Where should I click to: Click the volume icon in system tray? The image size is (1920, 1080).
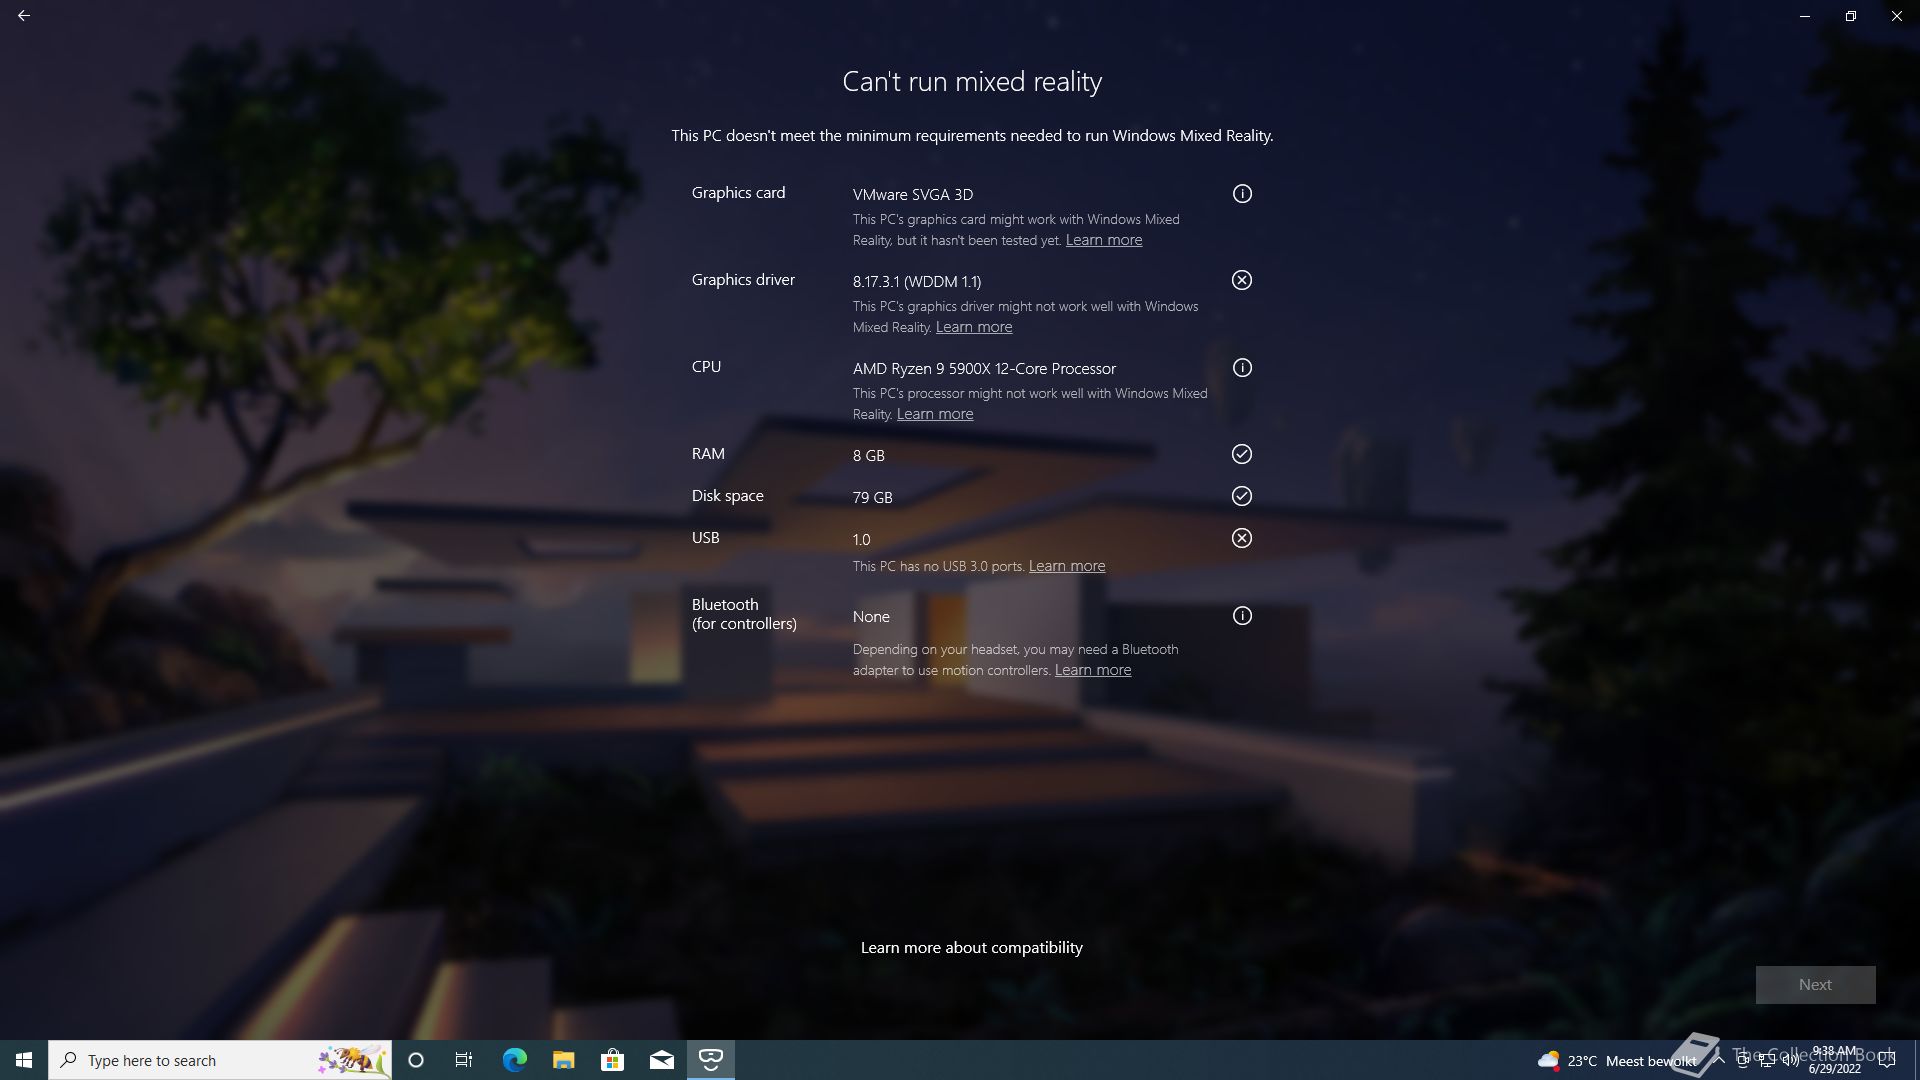click(x=1790, y=1060)
